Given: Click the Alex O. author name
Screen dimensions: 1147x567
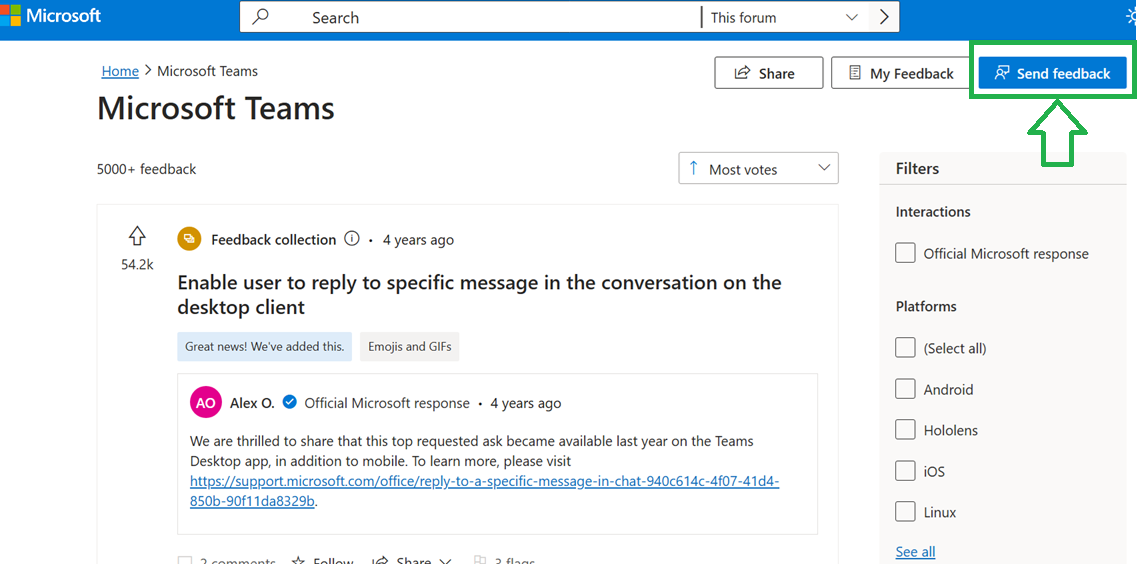Looking at the screenshot, I should [x=252, y=403].
